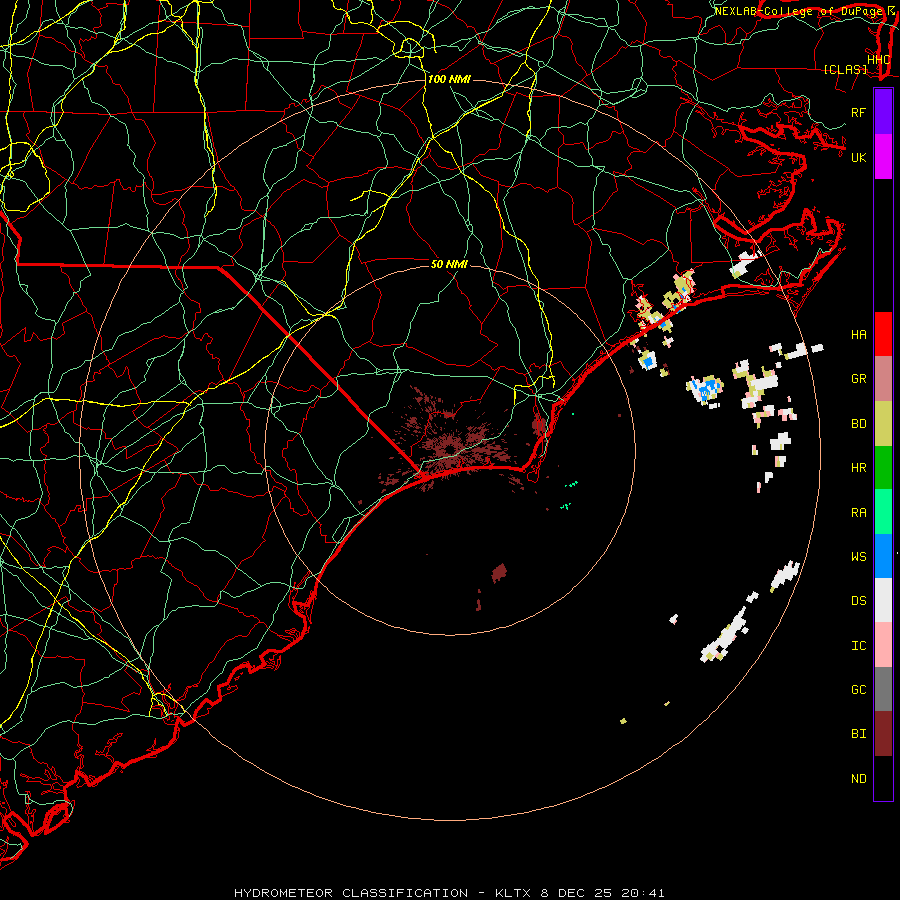The image size is (900, 900).
Task: Click the 'RF' legend label
Action: coord(858,112)
